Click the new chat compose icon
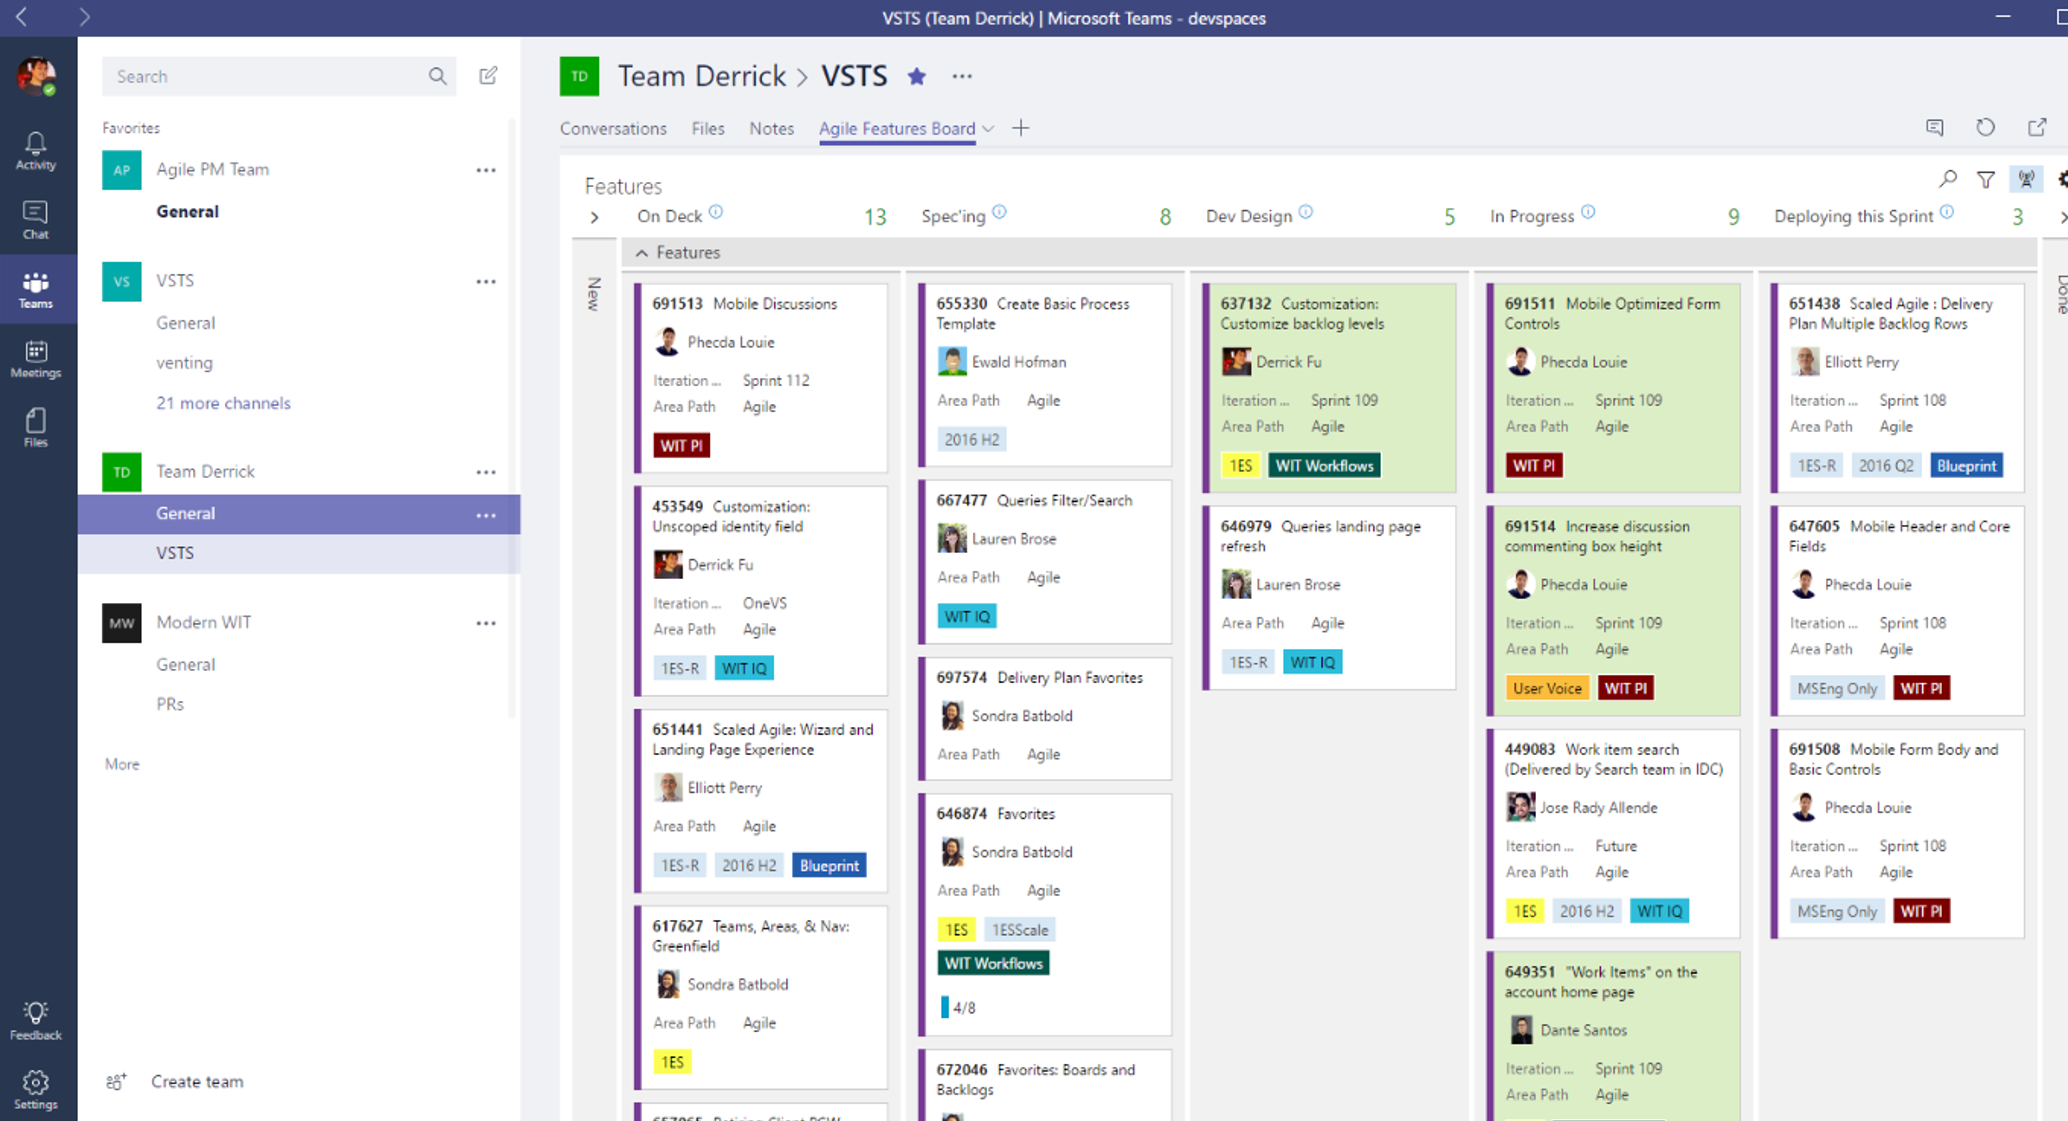 tap(488, 75)
